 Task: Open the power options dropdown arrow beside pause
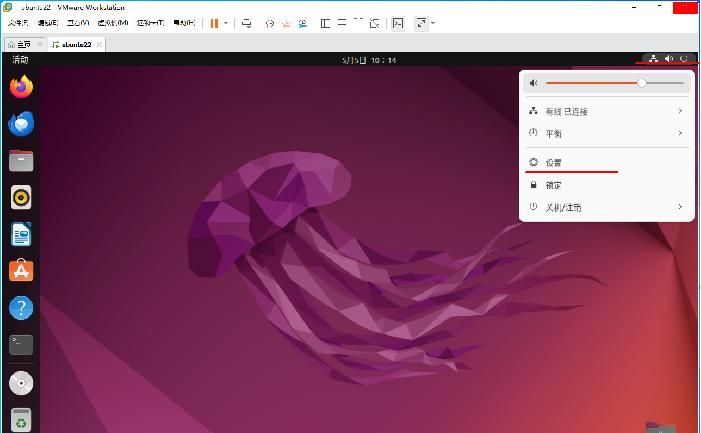click(x=225, y=23)
